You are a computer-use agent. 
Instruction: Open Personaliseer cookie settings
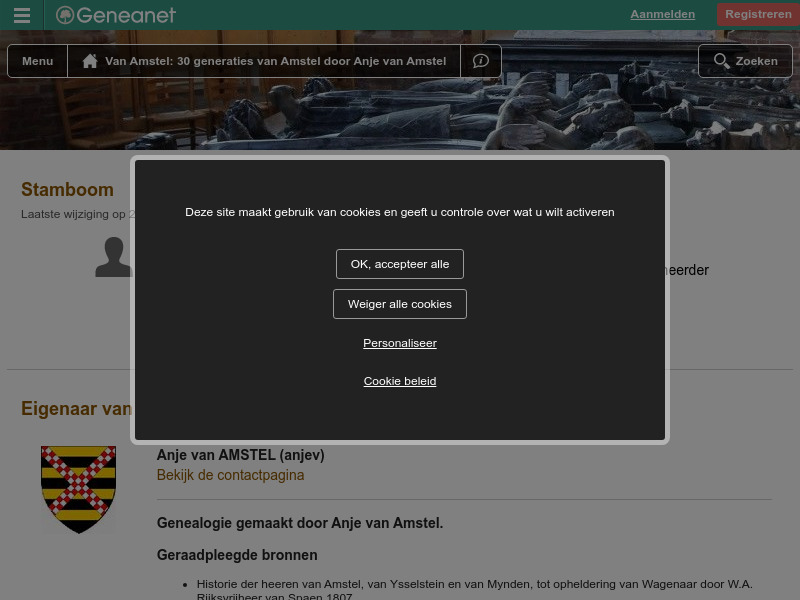(x=400, y=343)
